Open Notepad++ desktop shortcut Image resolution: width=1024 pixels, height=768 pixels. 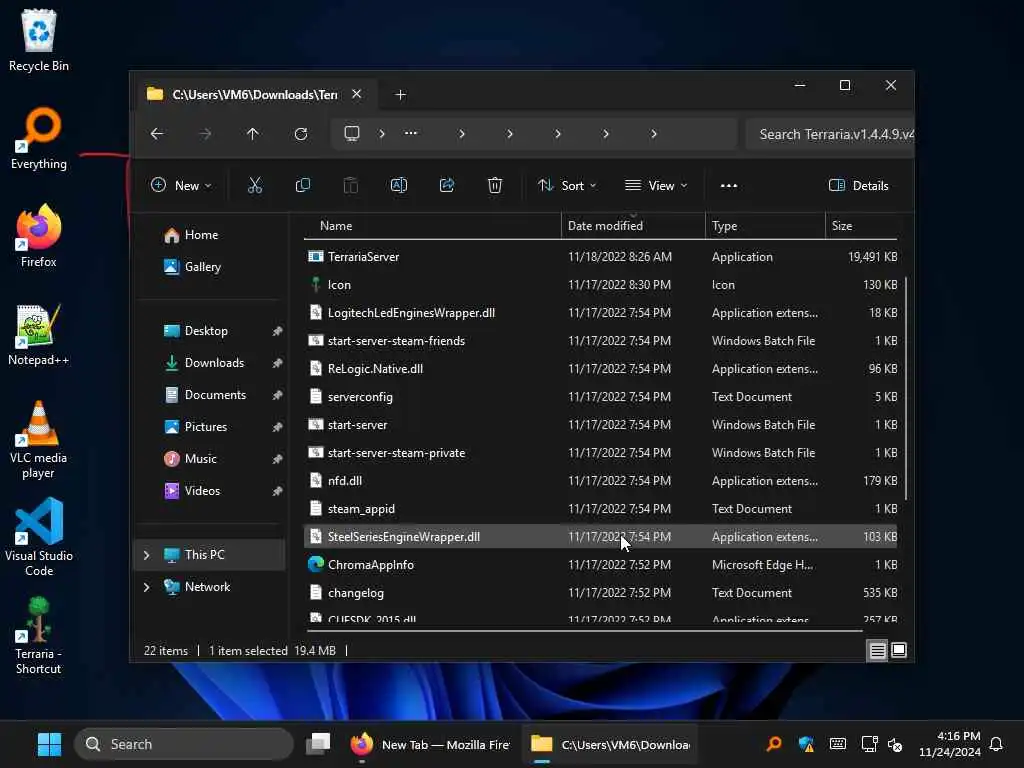point(39,334)
